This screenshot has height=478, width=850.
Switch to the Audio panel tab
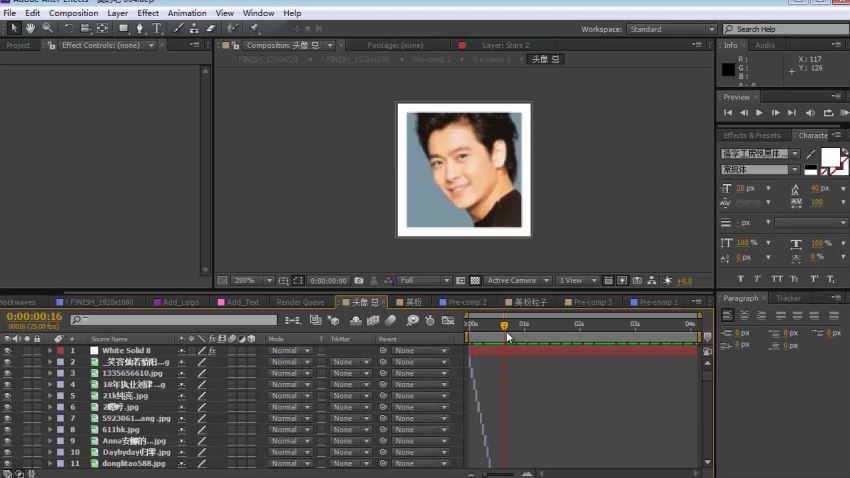point(765,46)
